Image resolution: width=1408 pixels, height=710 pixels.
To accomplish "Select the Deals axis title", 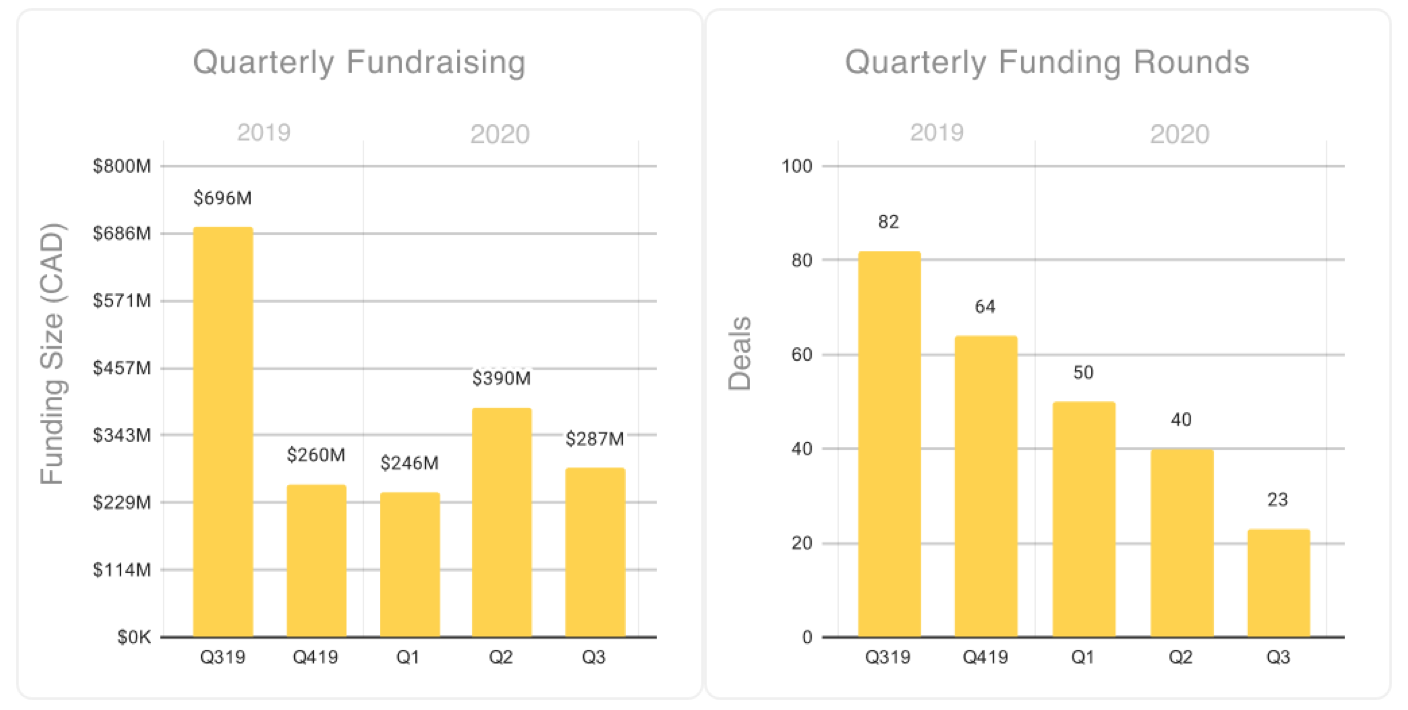I will point(740,353).
